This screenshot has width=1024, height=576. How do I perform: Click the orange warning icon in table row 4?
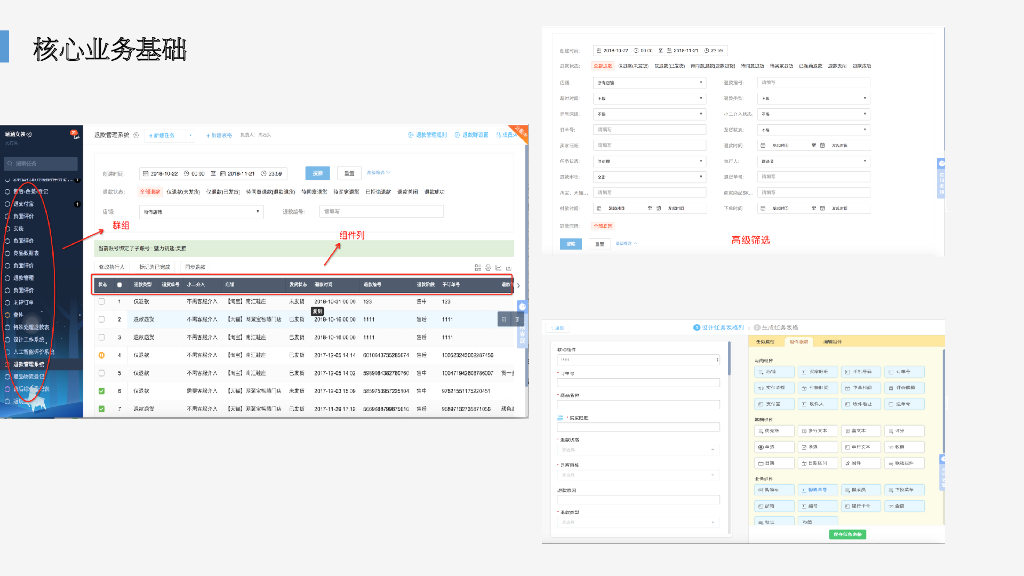click(x=101, y=354)
